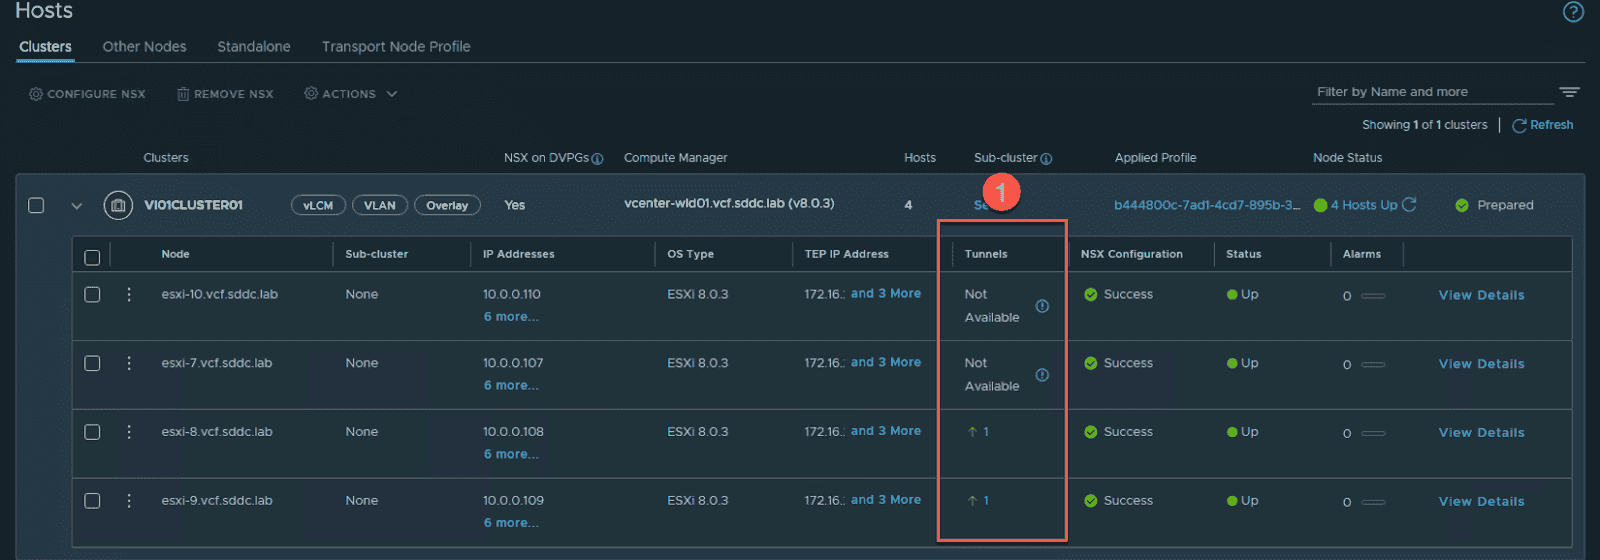
Task: Click the Configure NSX button
Action: click(87, 94)
